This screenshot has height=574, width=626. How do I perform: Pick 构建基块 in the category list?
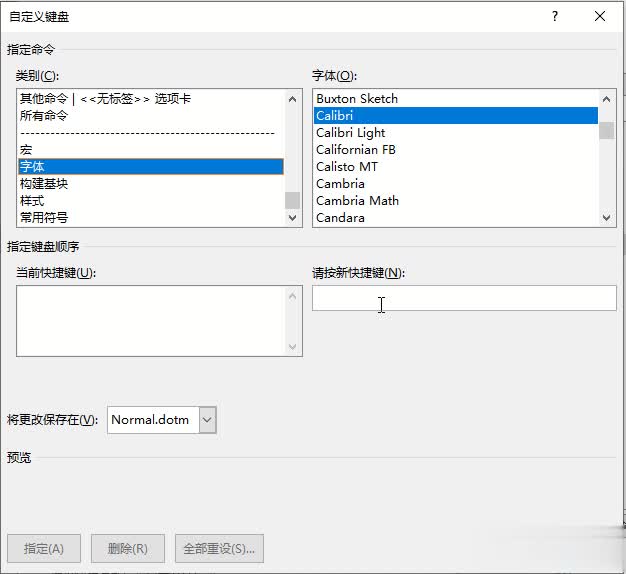151,184
